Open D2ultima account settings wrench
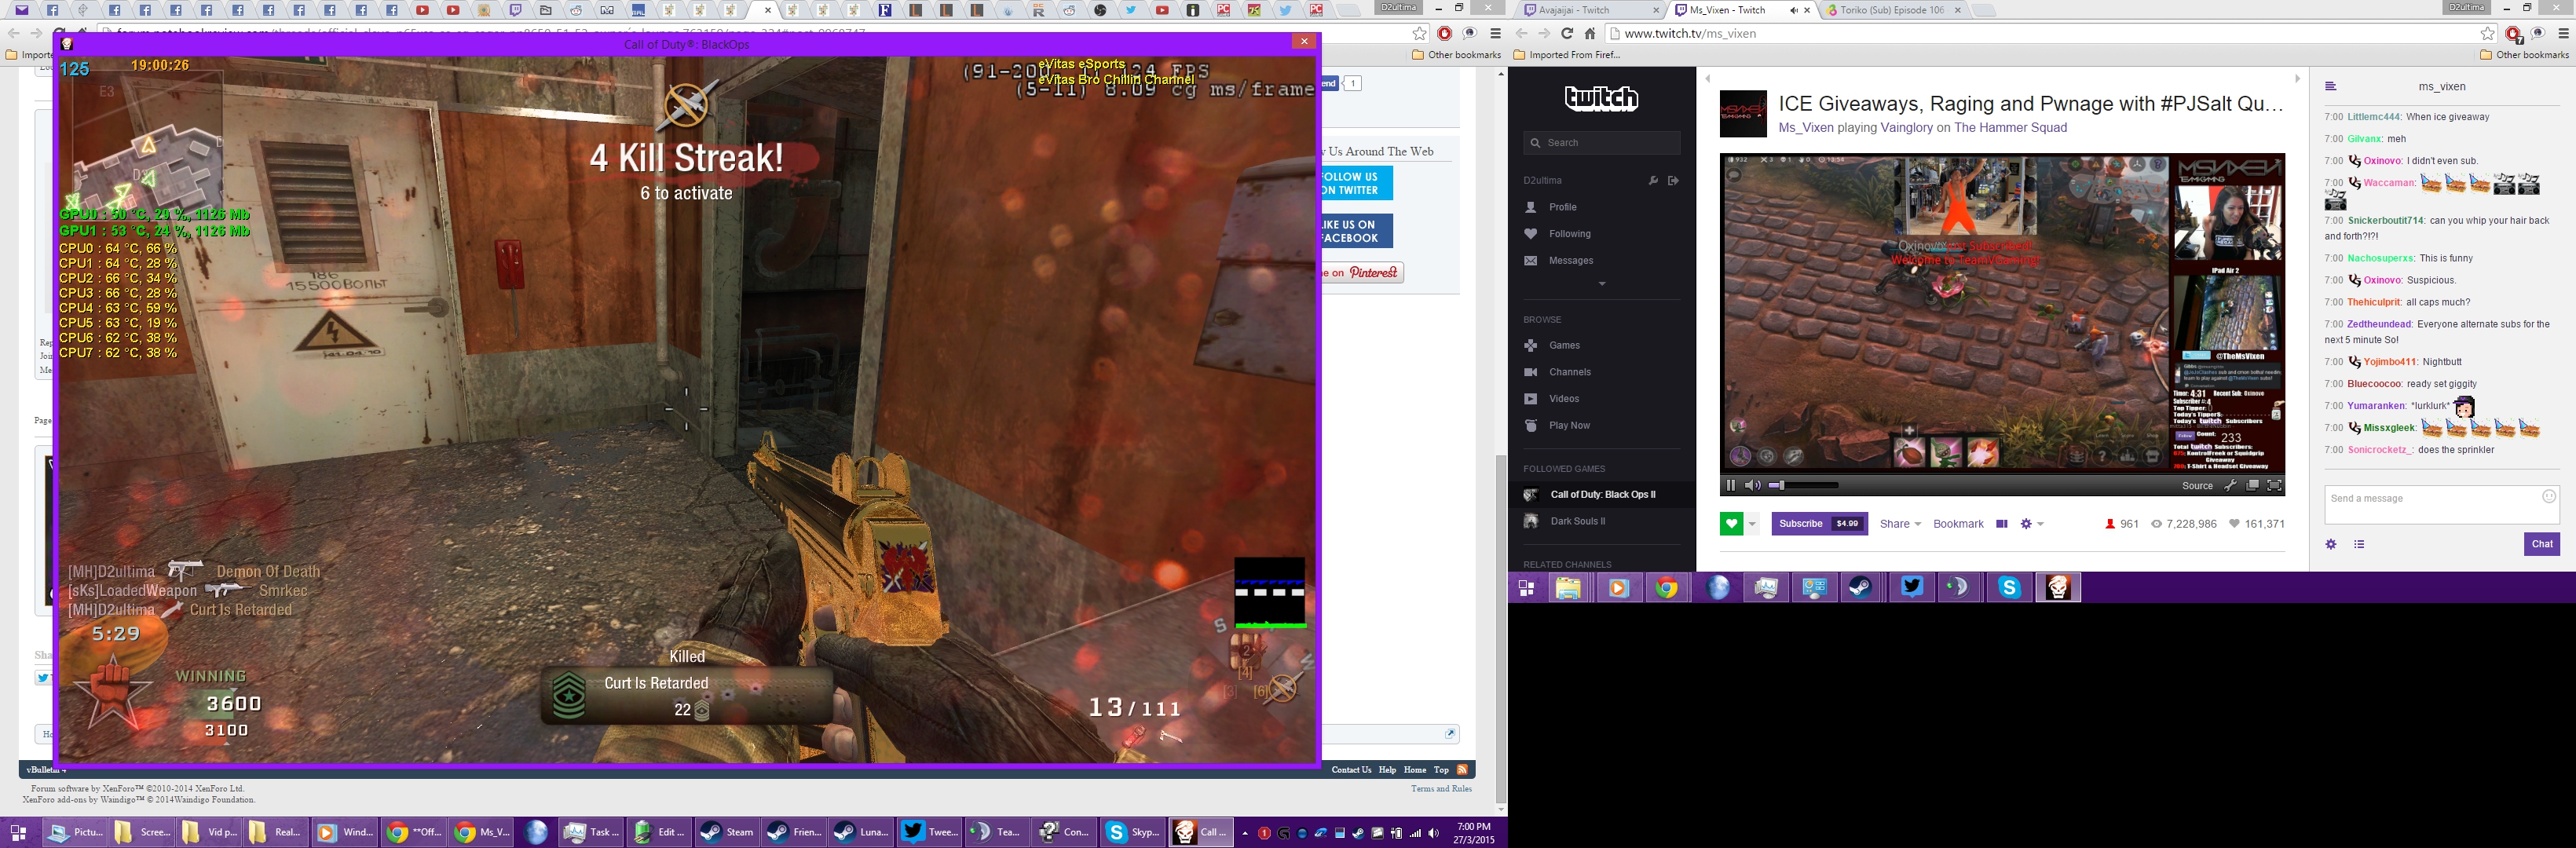Screen dimensions: 2576x848 click(x=1653, y=181)
